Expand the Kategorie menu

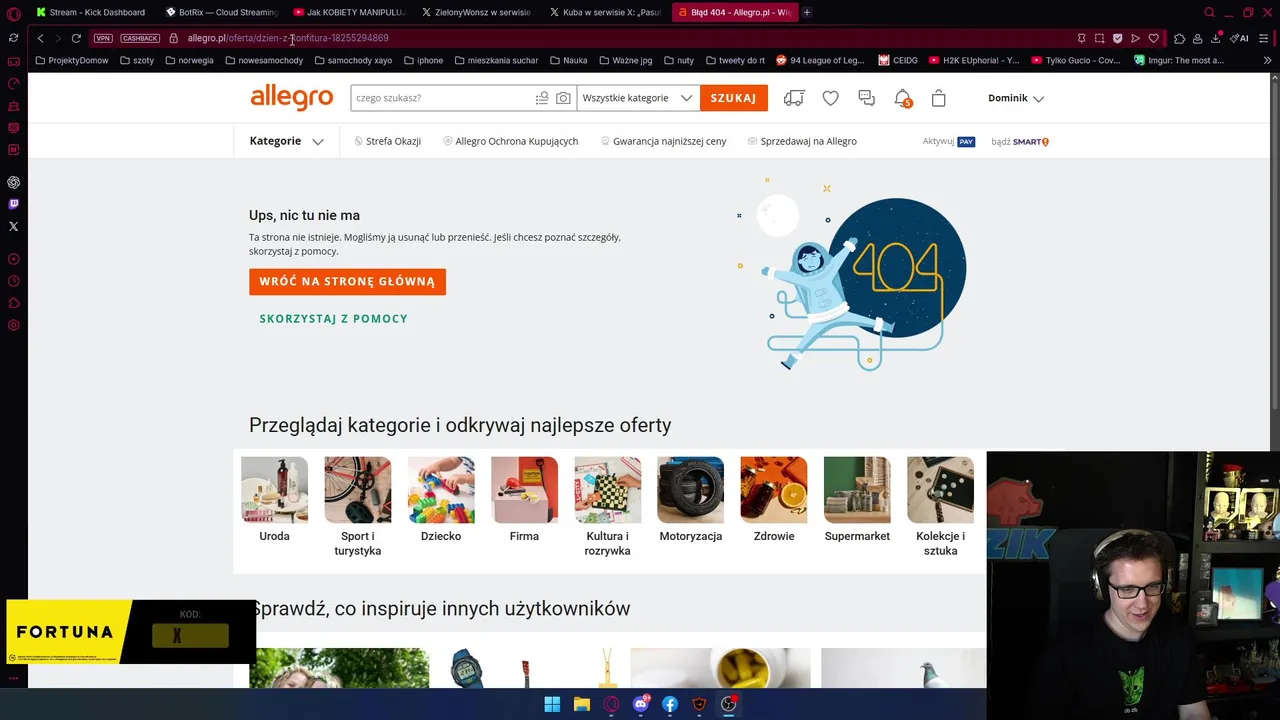(286, 141)
